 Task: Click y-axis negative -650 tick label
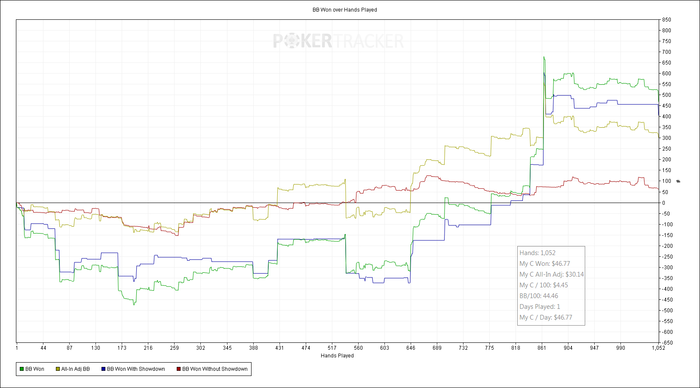pos(667,343)
